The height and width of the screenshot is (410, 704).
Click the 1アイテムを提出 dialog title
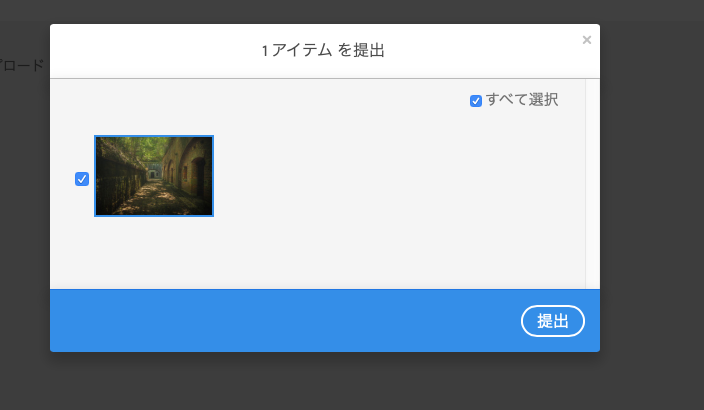(323, 50)
